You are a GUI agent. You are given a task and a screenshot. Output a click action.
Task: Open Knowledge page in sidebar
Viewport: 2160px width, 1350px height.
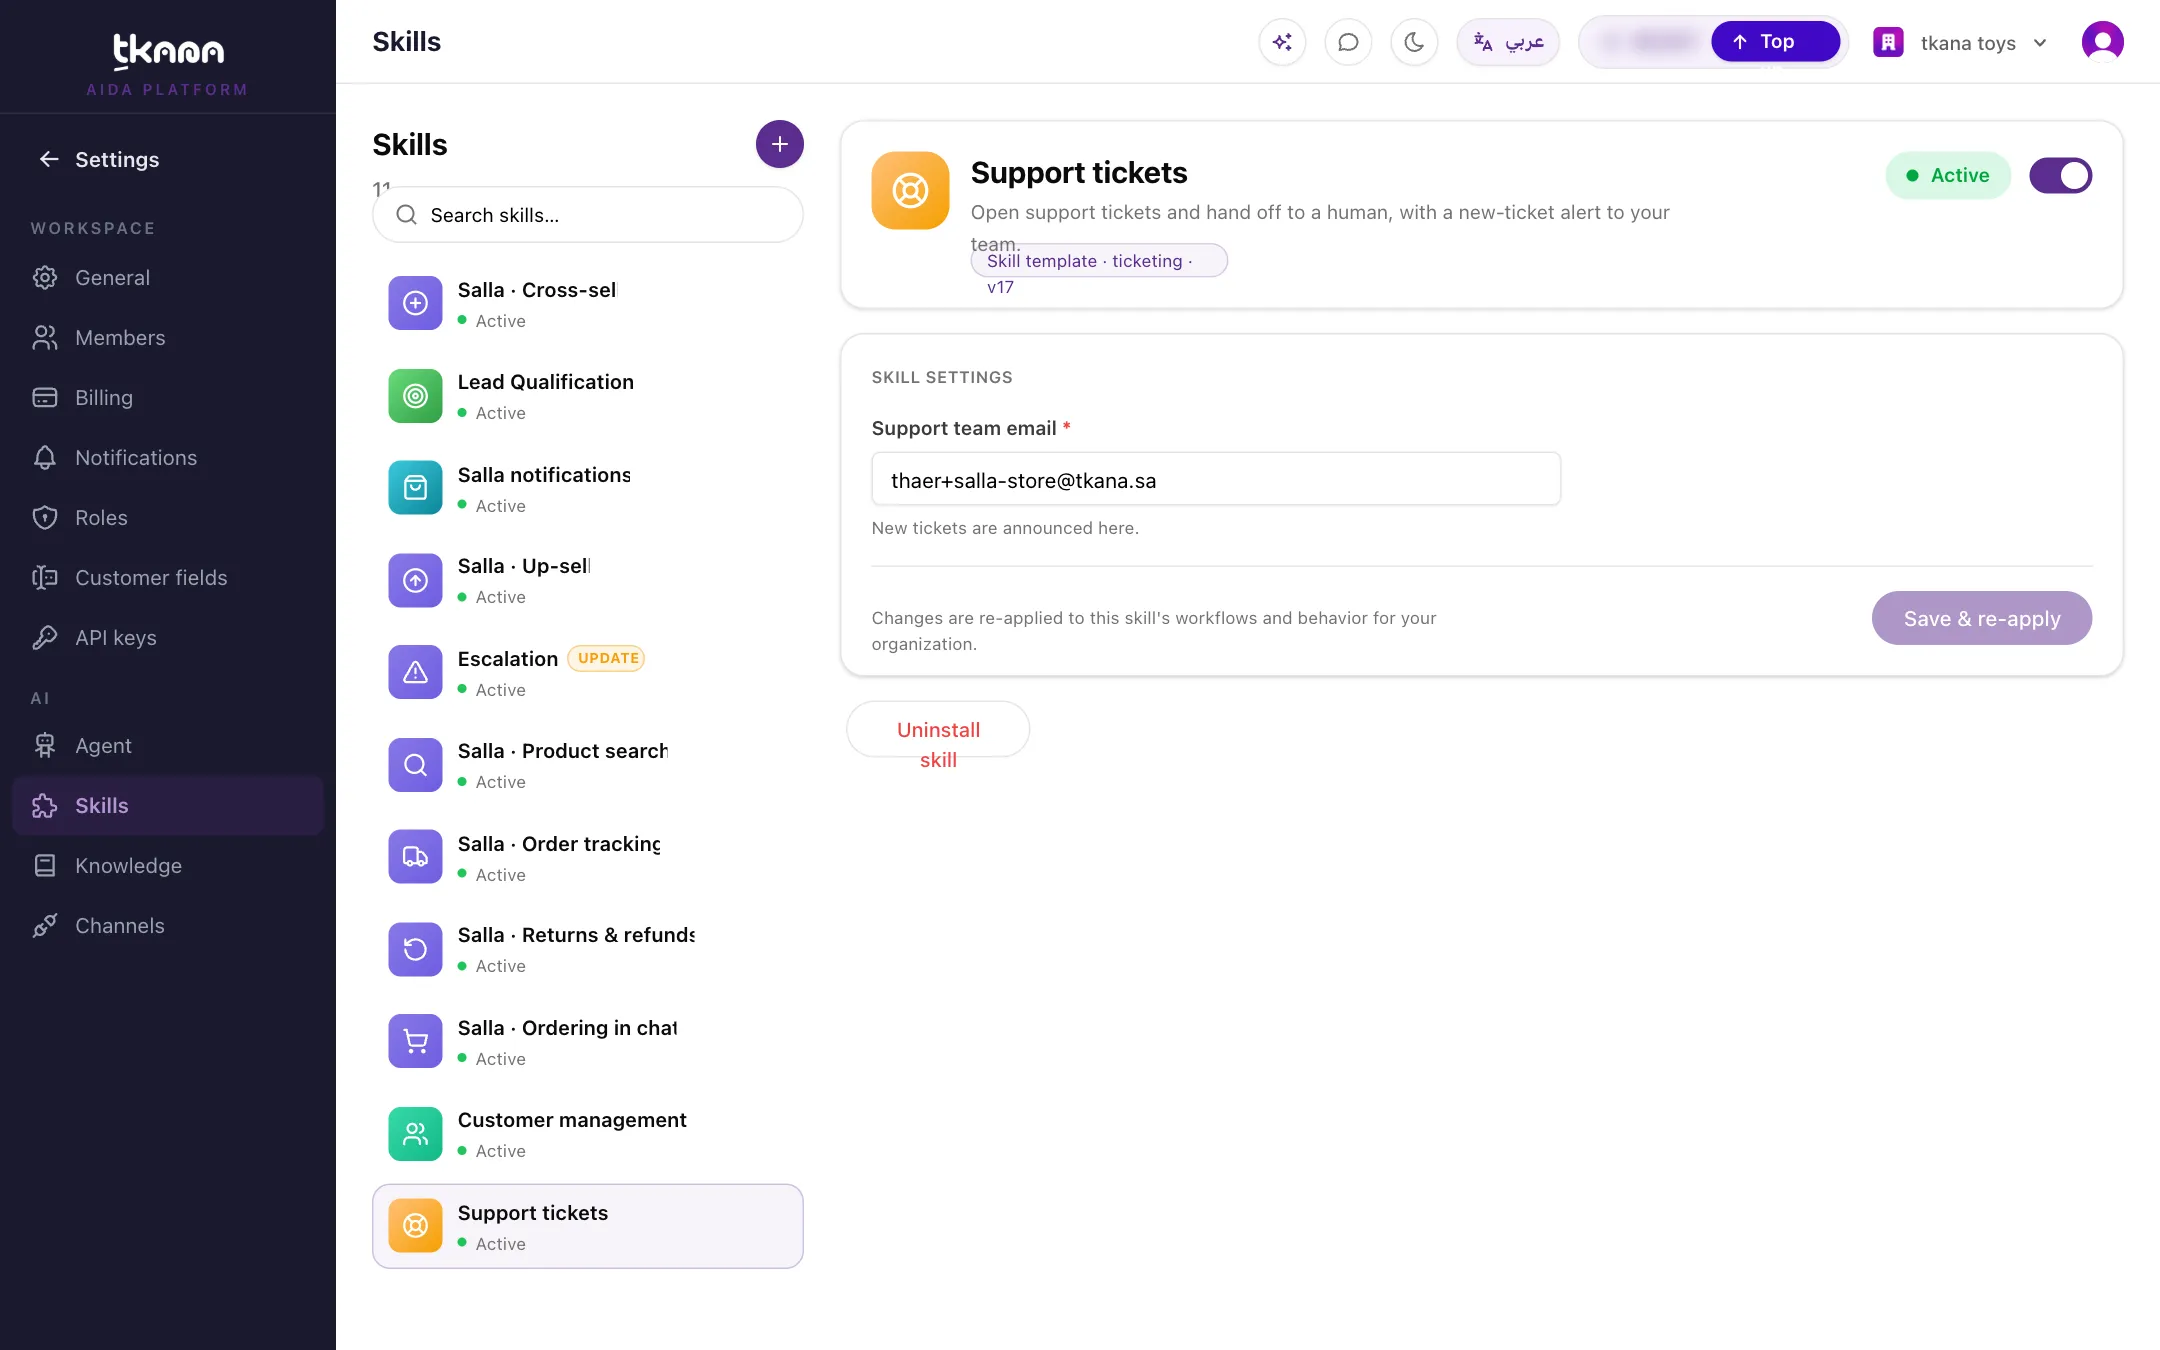[168, 866]
